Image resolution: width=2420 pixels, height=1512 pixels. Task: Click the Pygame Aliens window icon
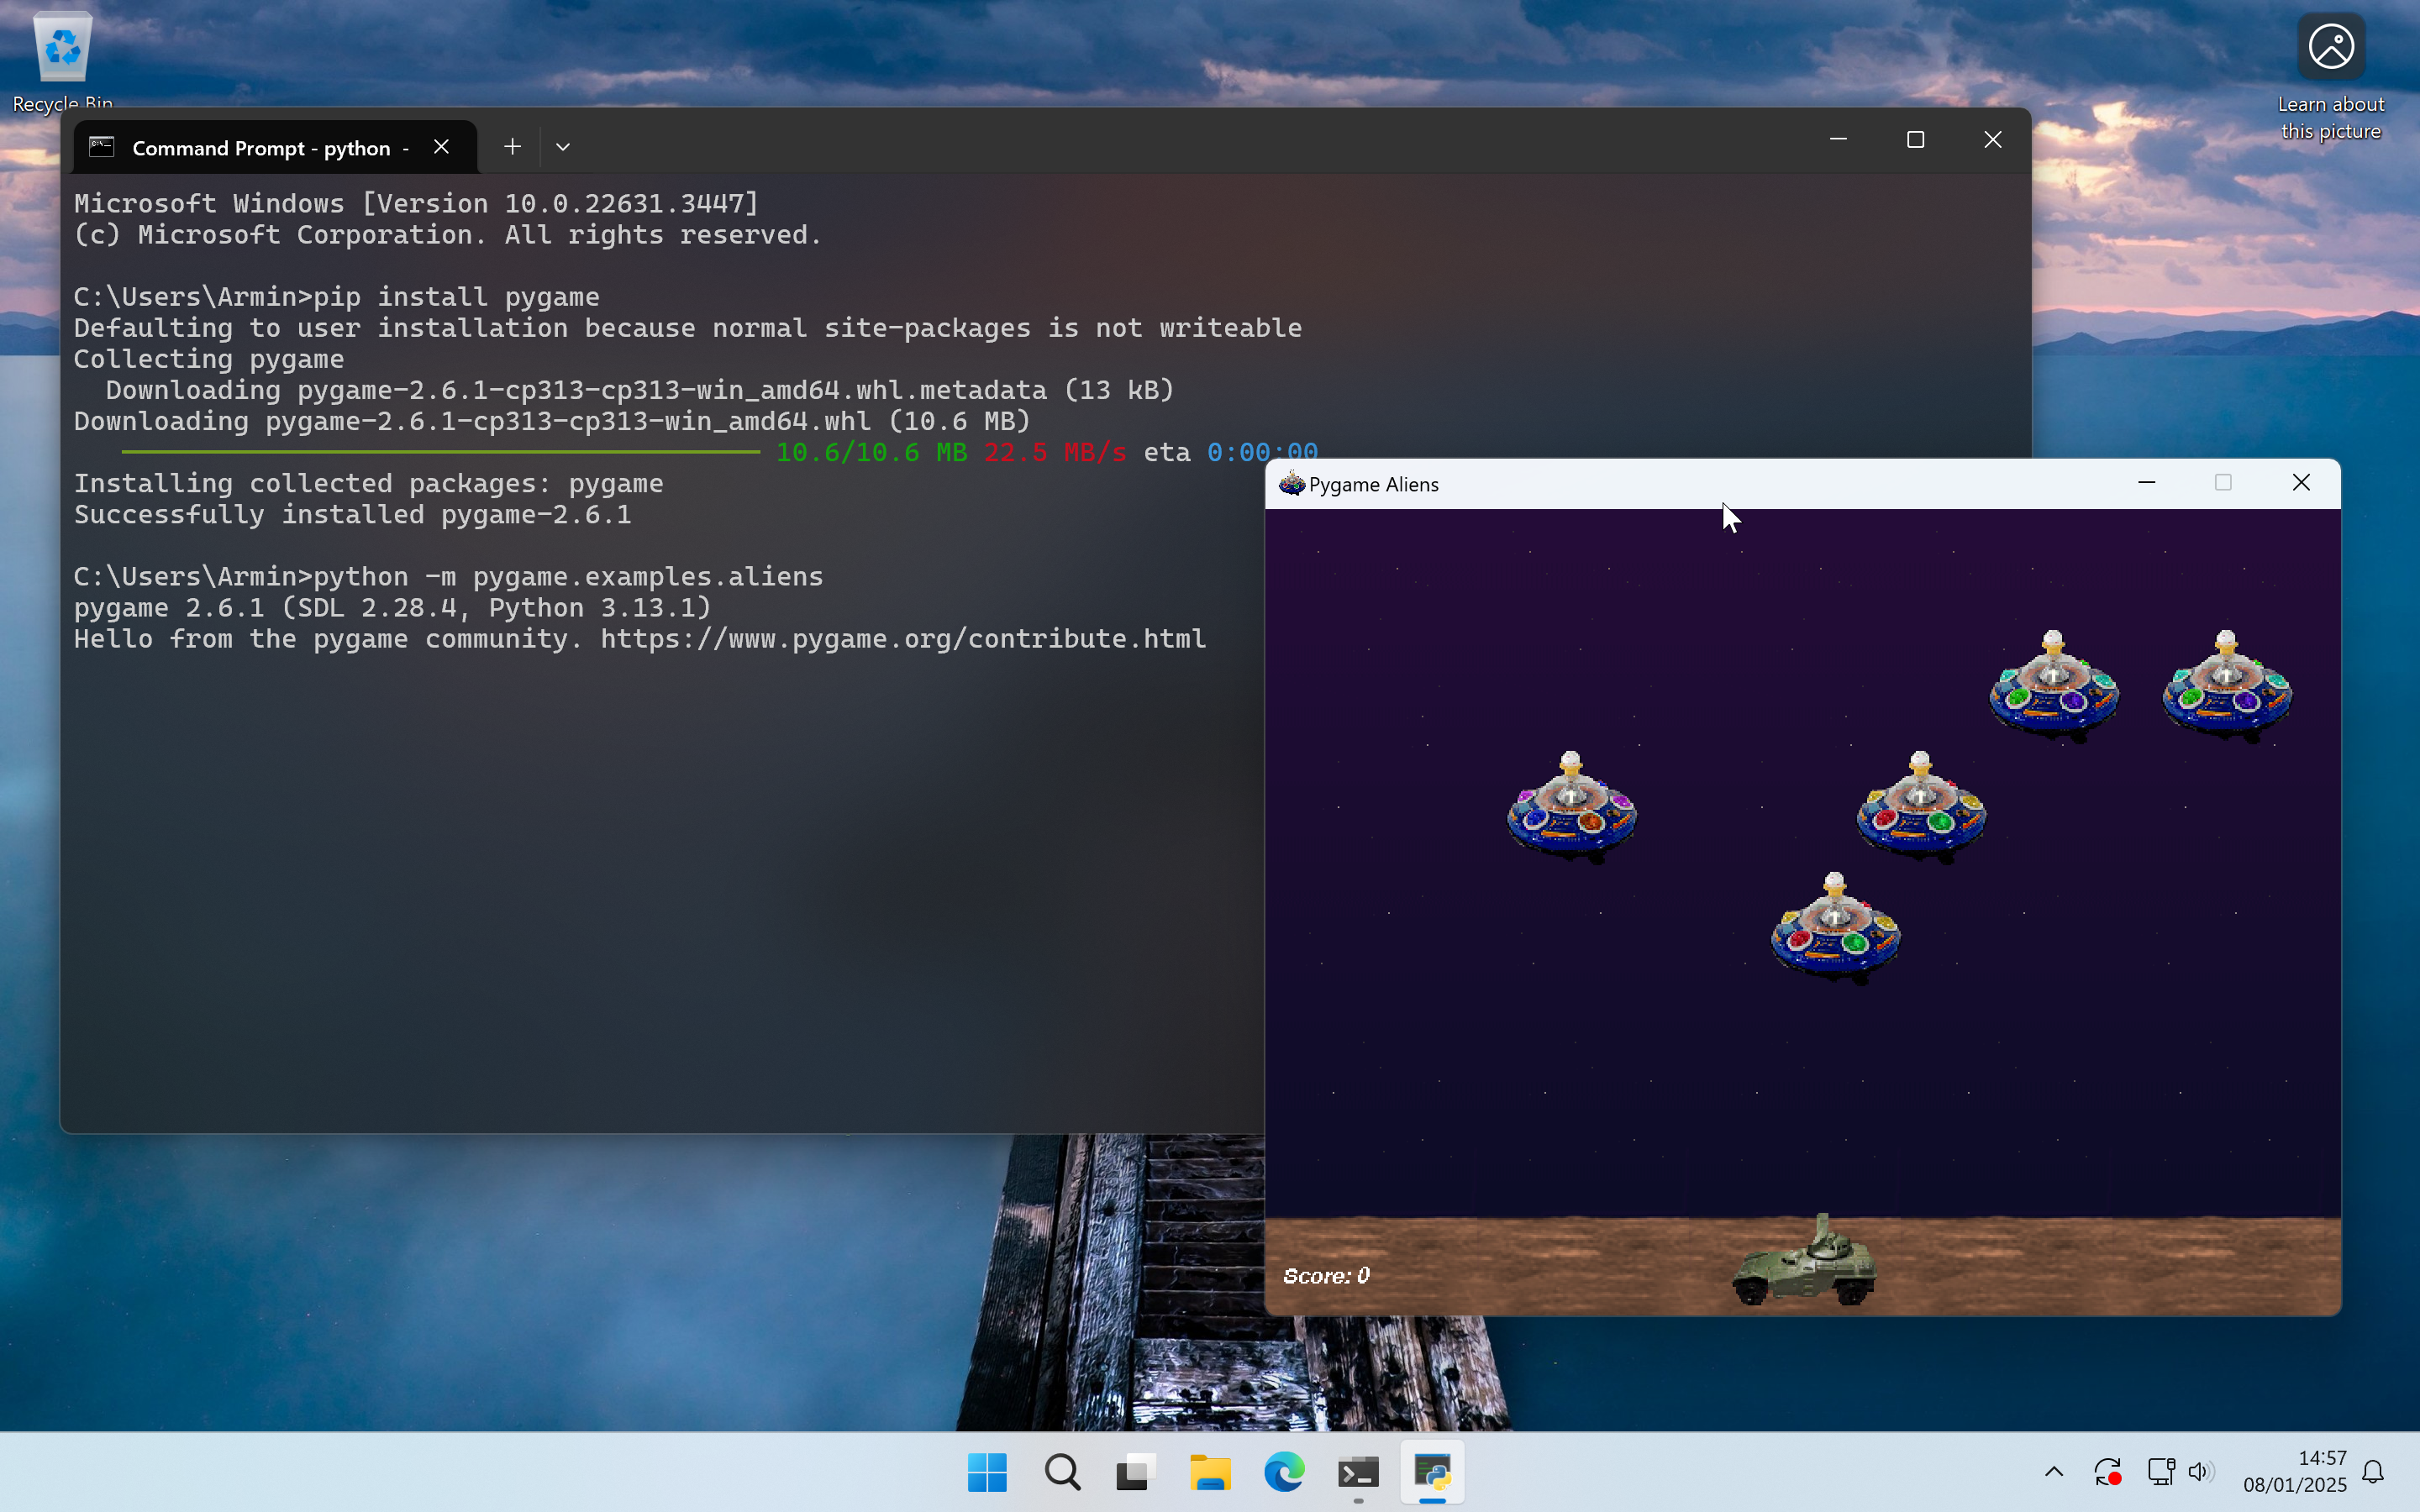tap(1291, 484)
